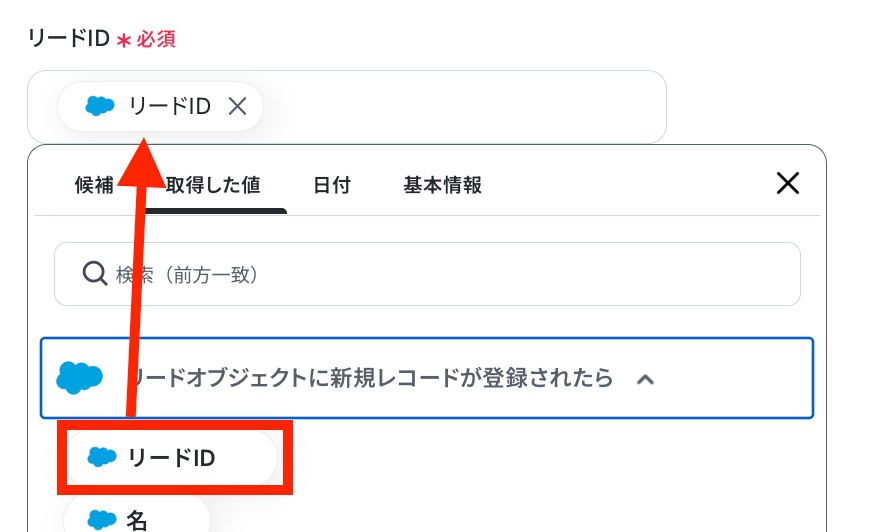Click the リードID field label above the input

click(68, 38)
